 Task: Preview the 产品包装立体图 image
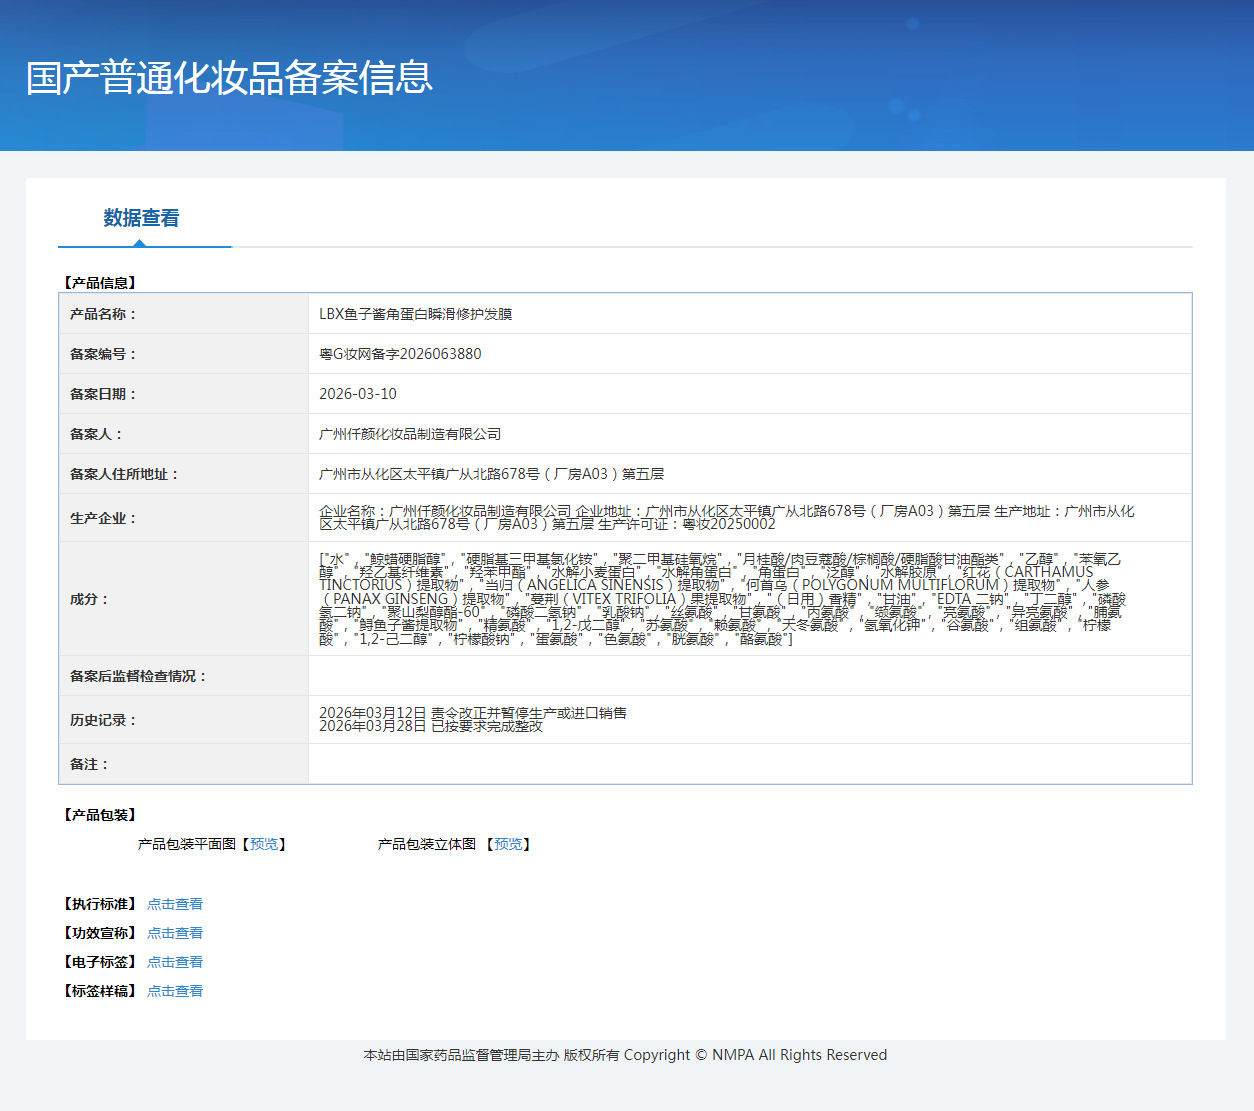[508, 844]
